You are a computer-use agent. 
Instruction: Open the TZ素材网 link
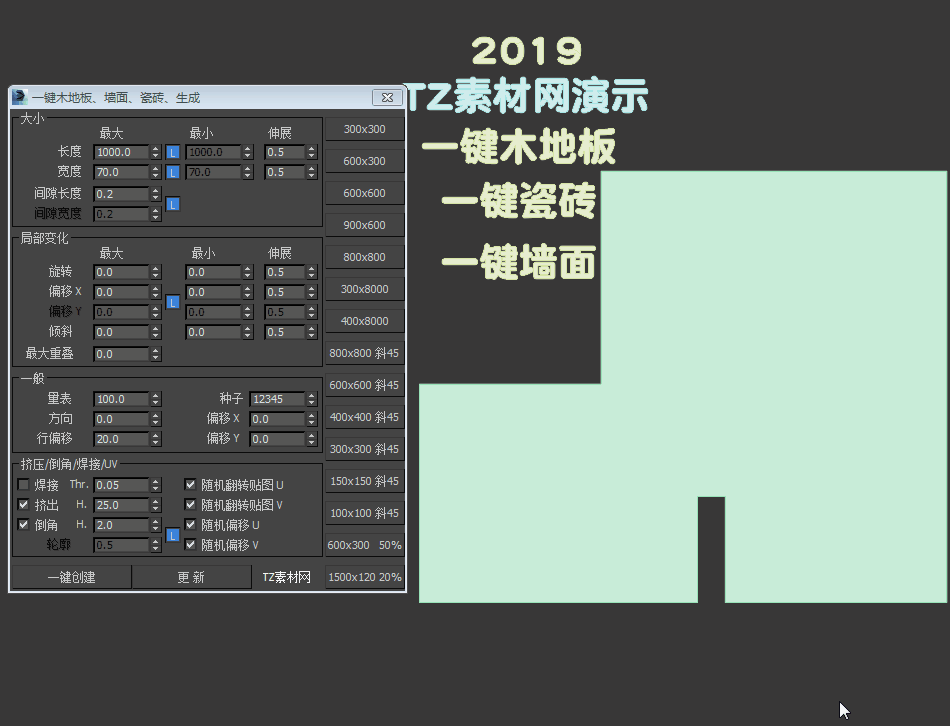pyautogui.click(x=287, y=577)
